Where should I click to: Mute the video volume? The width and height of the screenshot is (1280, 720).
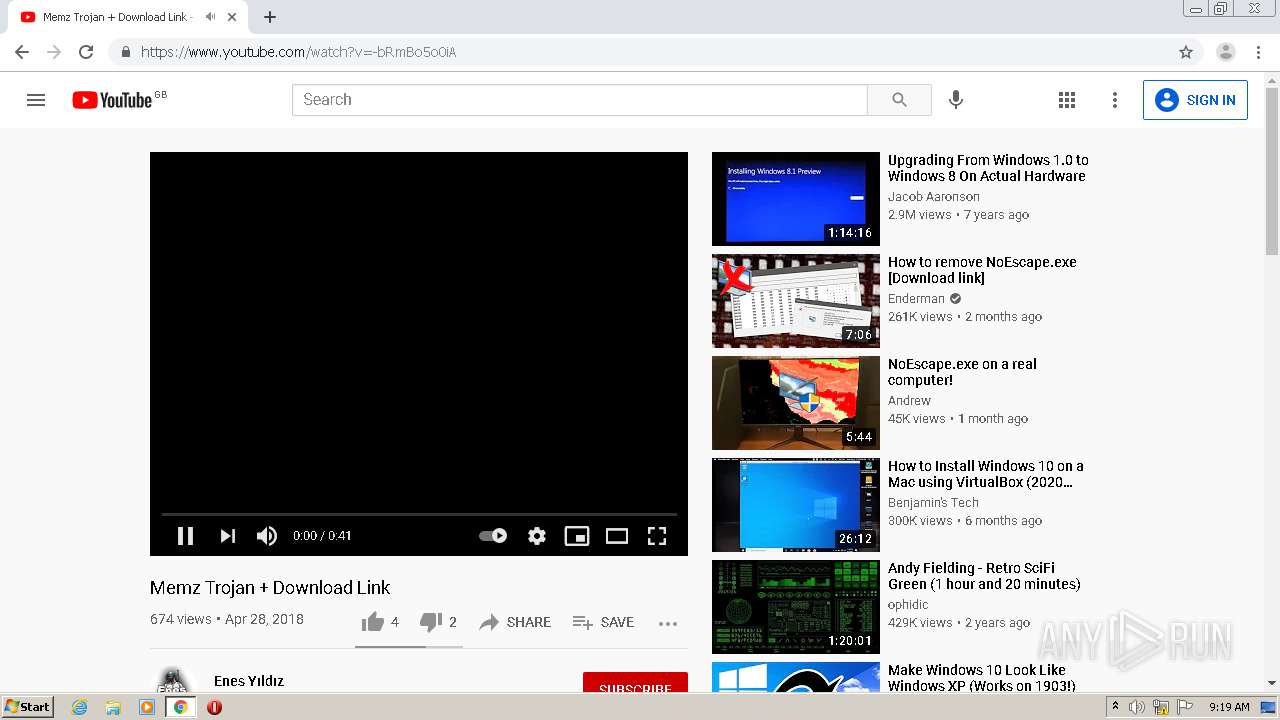click(267, 536)
